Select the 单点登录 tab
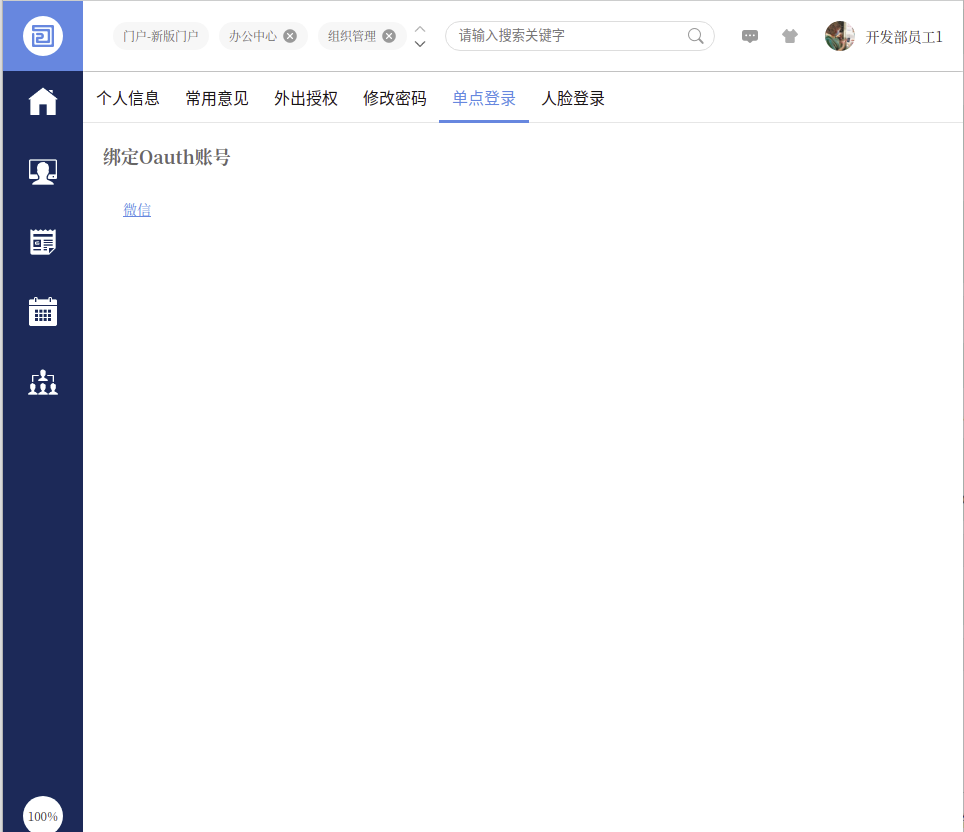Image resolution: width=964 pixels, height=832 pixels. (x=484, y=98)
